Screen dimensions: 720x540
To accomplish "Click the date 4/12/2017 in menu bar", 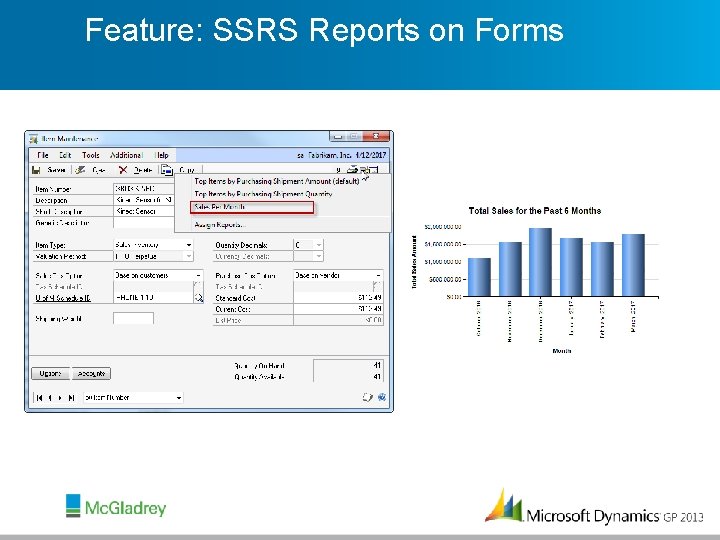I will click(x=371, y=155).
